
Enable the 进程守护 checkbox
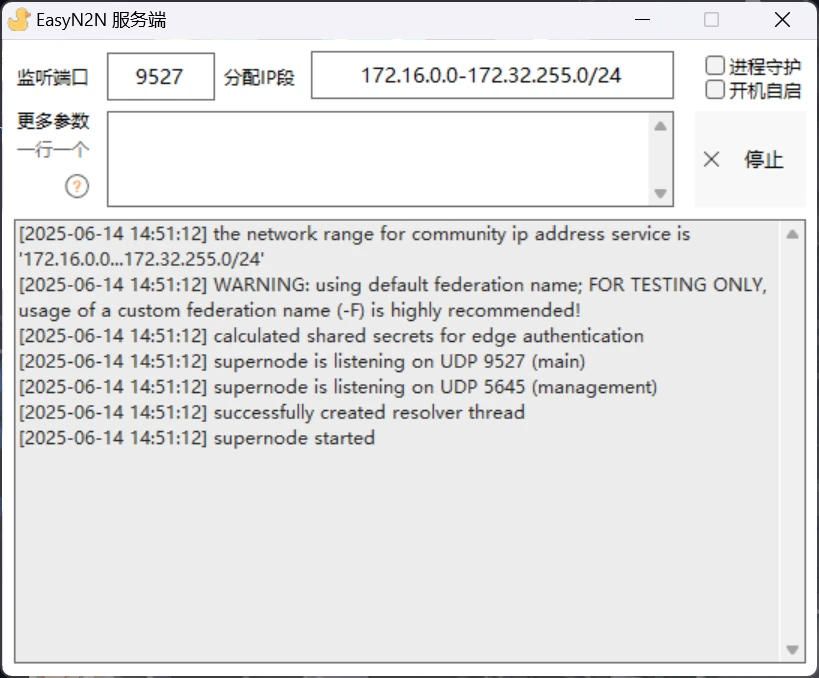(x=715, y=66)
